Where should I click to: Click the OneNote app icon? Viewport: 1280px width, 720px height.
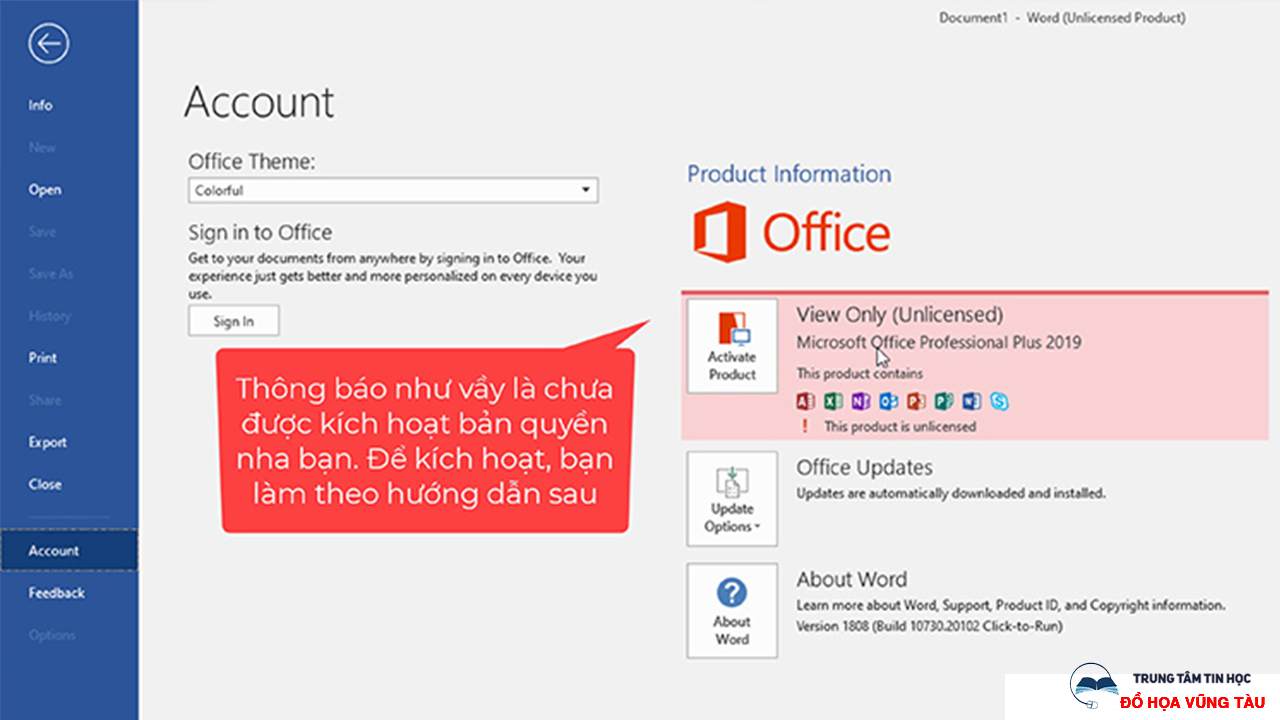[861, 402]
